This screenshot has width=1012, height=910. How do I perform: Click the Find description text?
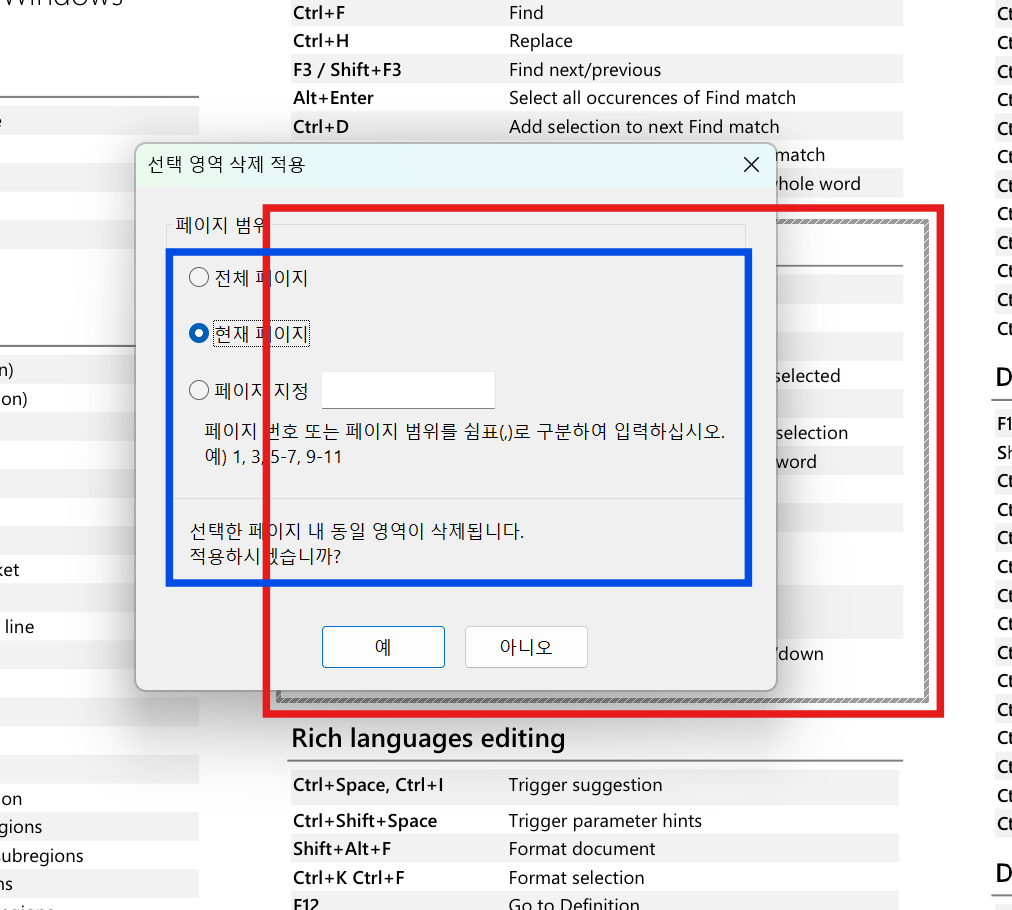(x=526, y=13)
